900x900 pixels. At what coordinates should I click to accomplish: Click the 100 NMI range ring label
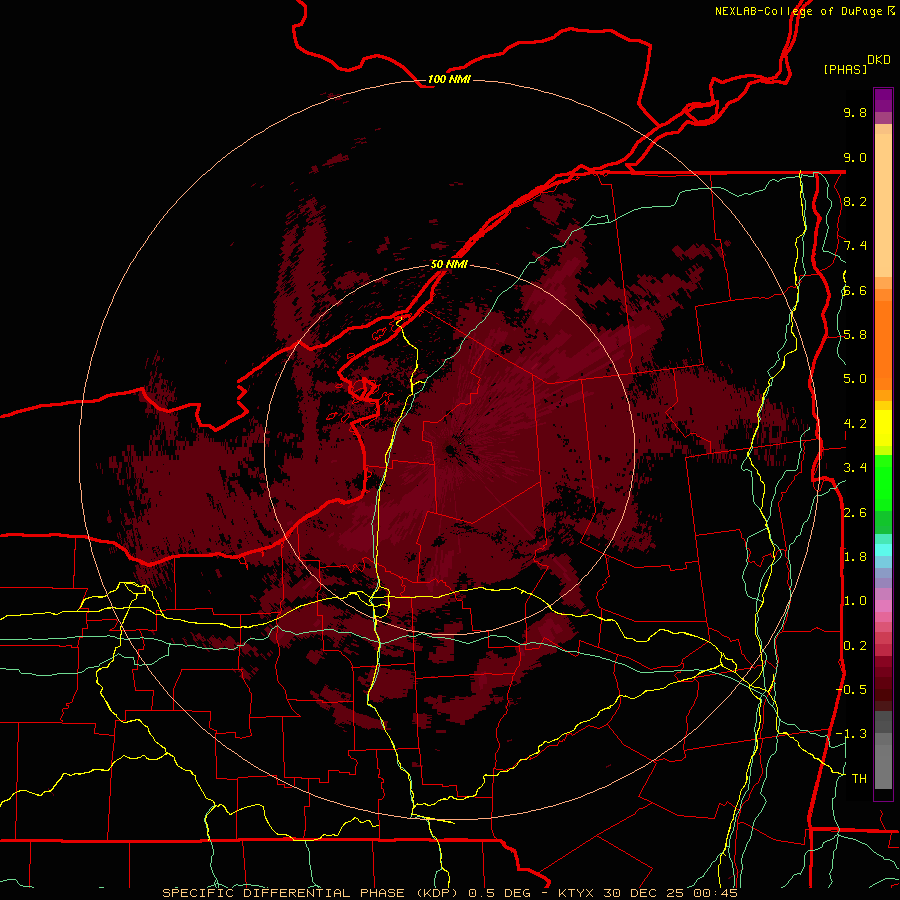pyautogui.click(x=449, y=79)
